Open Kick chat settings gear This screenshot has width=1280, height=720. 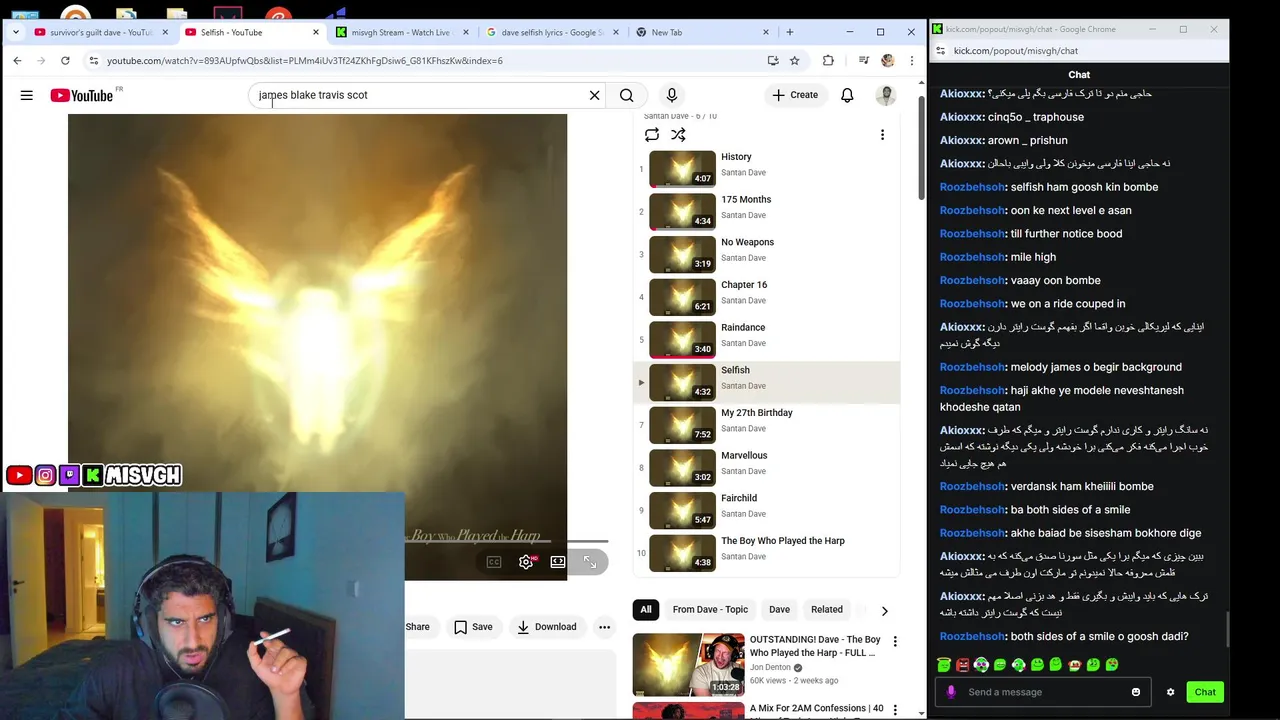(x=1170, y=692)
